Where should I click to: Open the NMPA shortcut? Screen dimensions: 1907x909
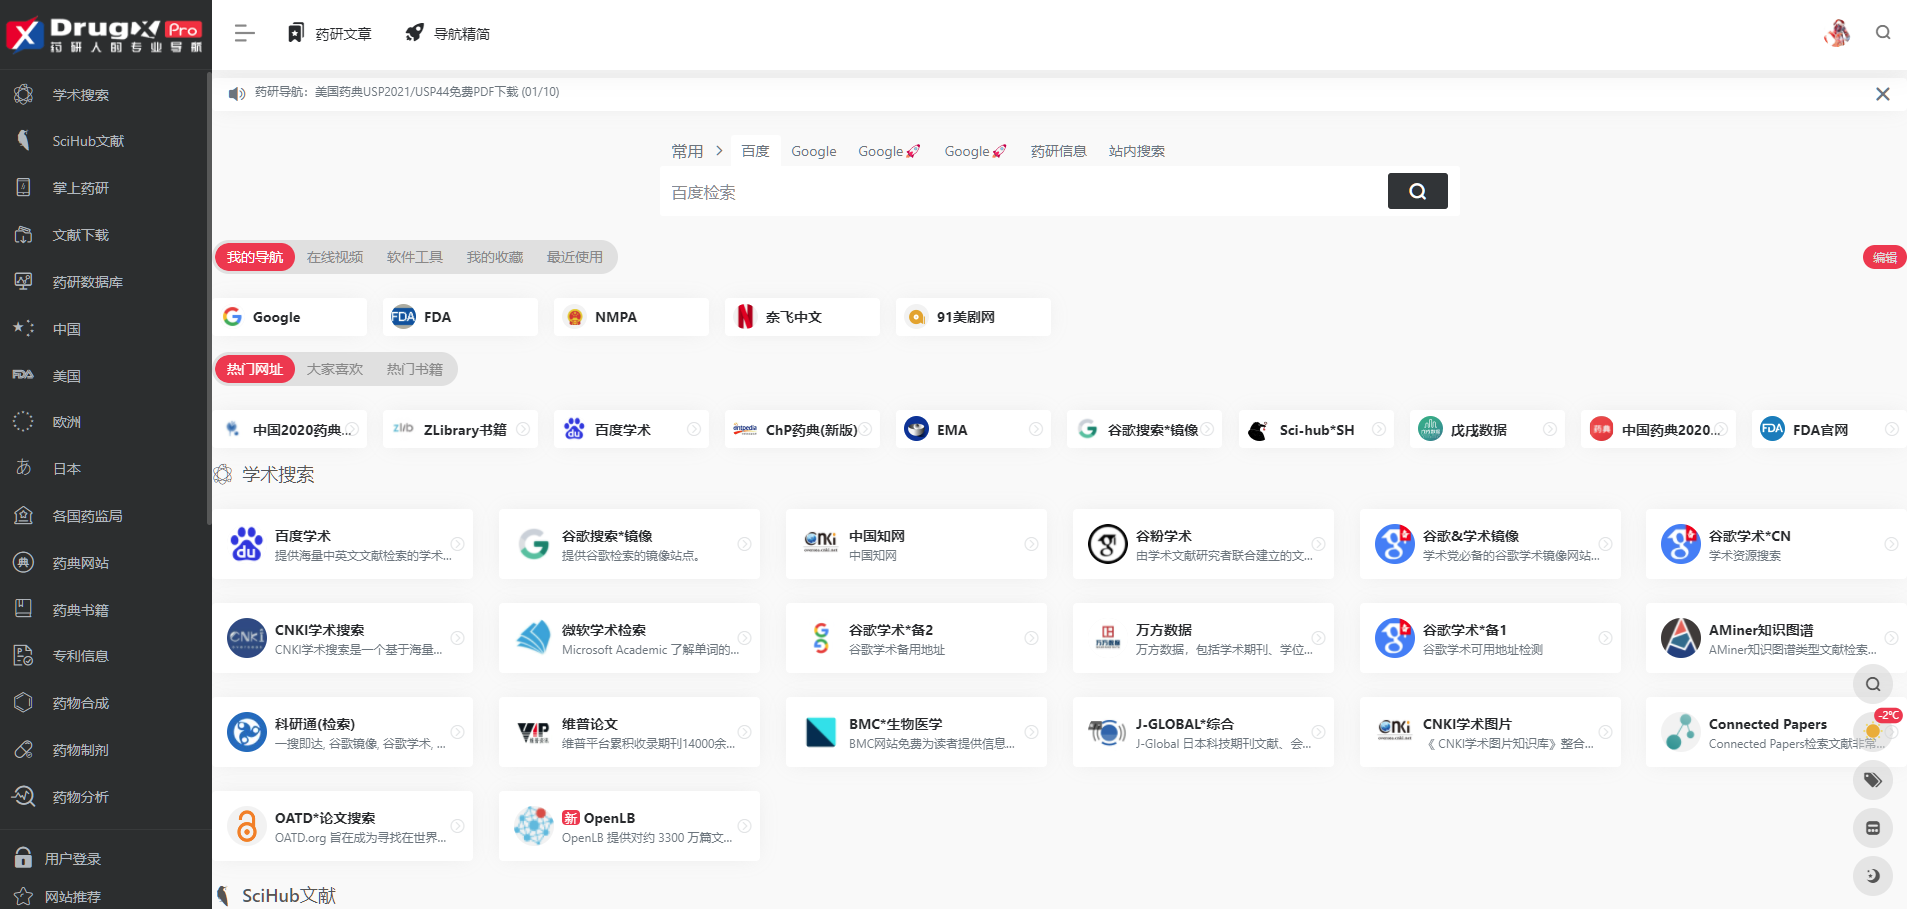click(x=631, y=317)
